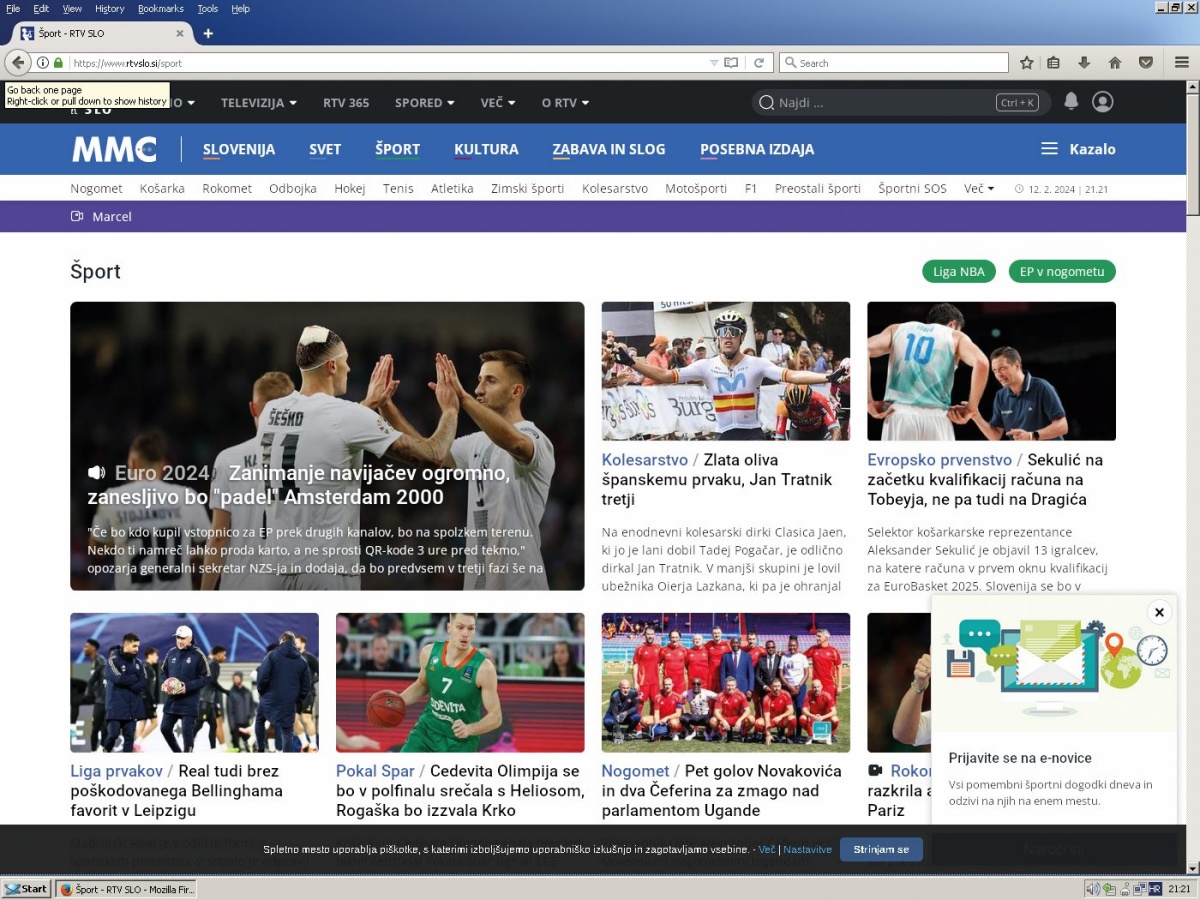1200x900 pixels.
Task: Open the Firefox hamburger menu
Action: click(x=1181, y=63)
